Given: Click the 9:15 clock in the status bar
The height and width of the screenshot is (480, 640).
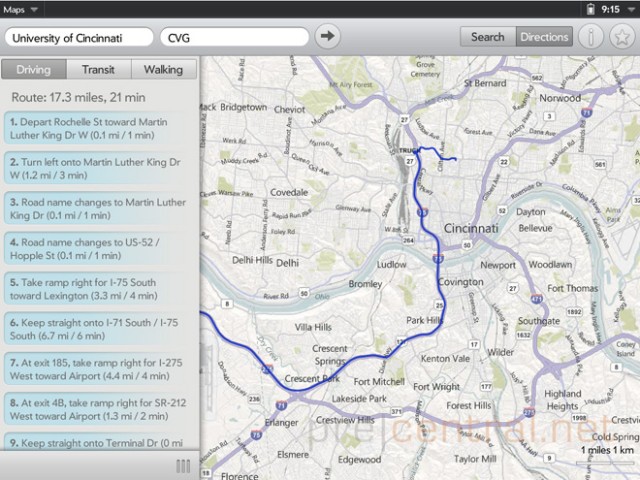Looking at the screenshot, I should point(610,9).
